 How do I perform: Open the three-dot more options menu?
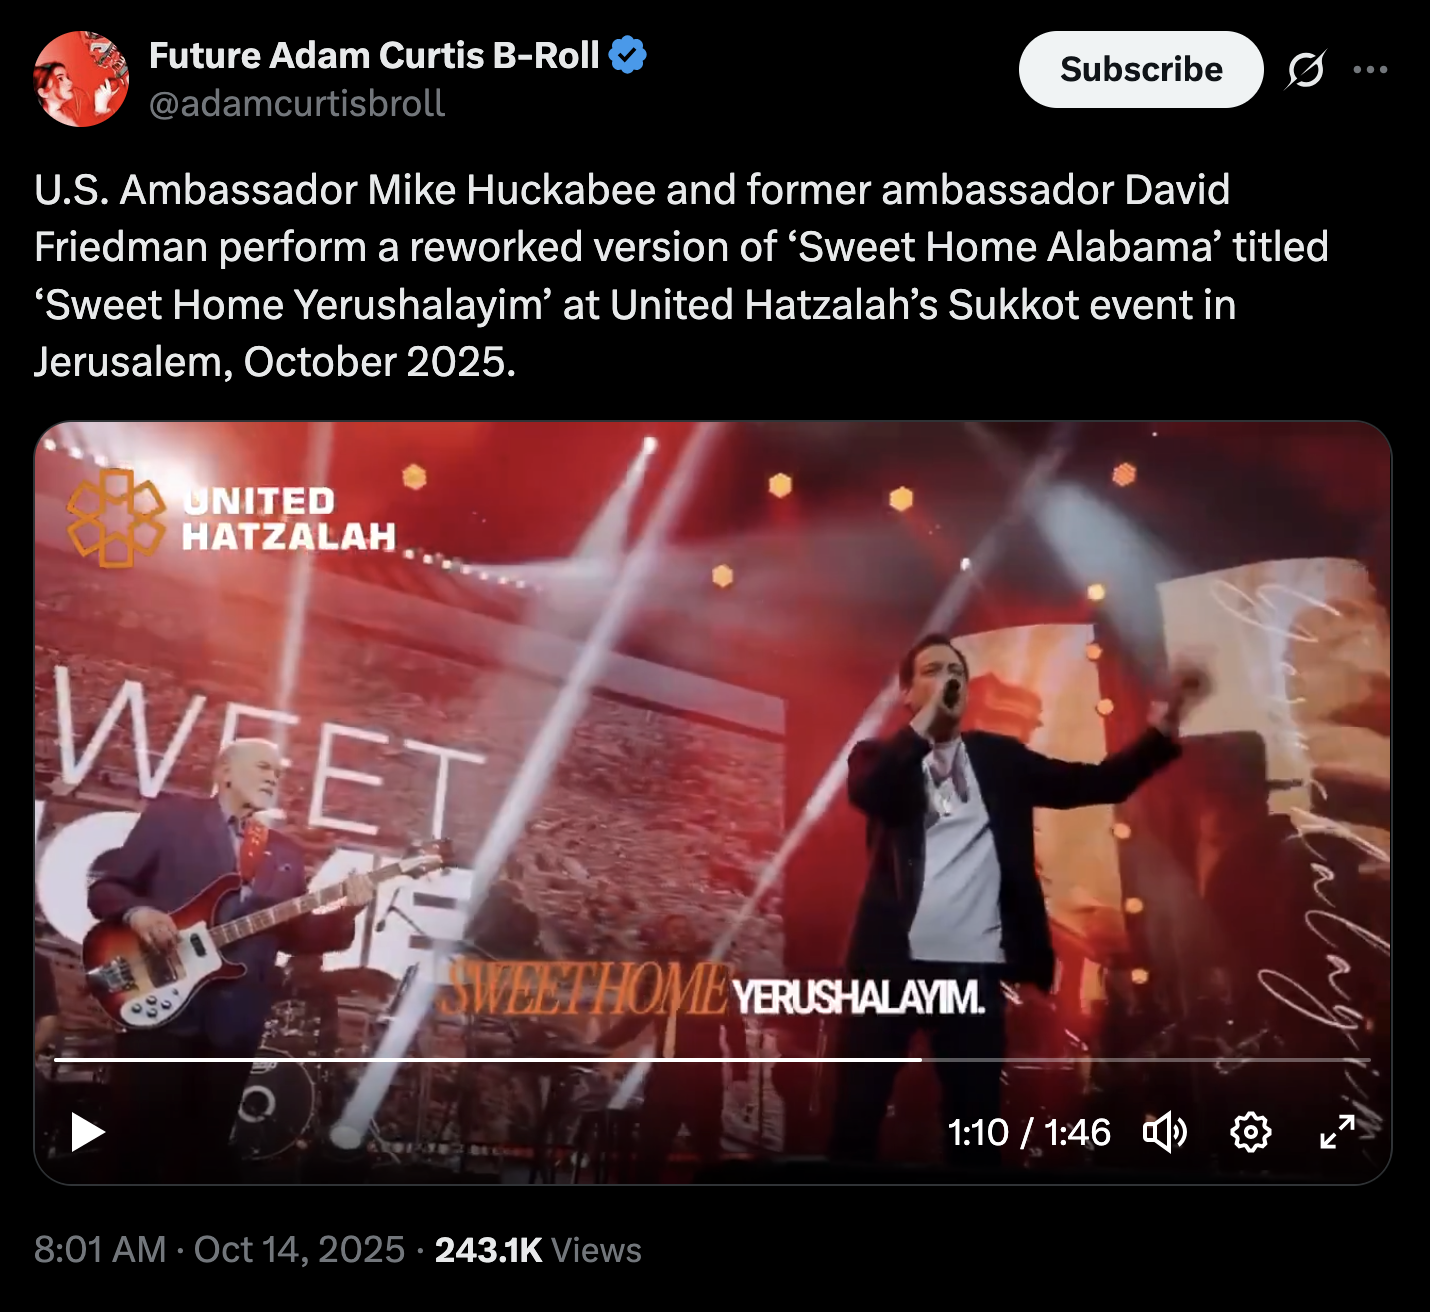point(1370,70)
